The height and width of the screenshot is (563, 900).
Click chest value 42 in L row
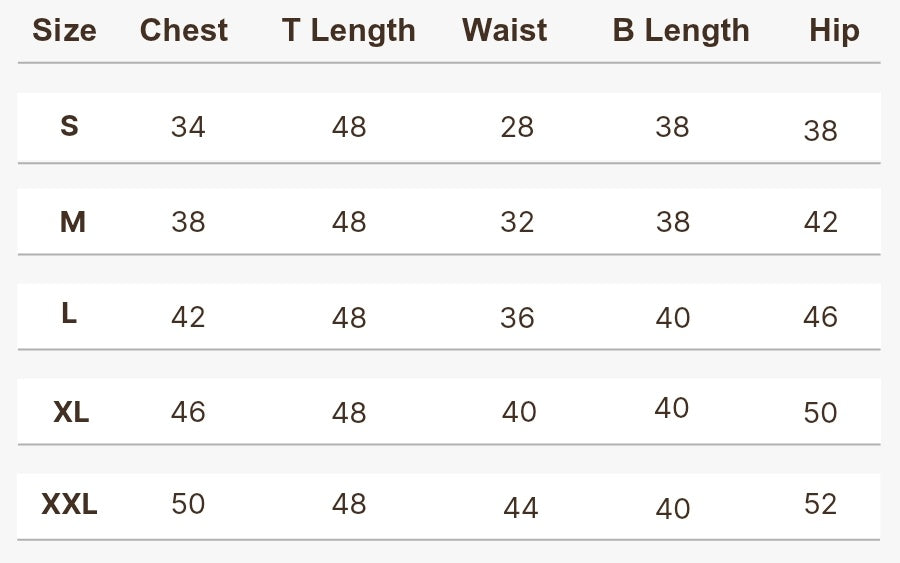(188, 317)
